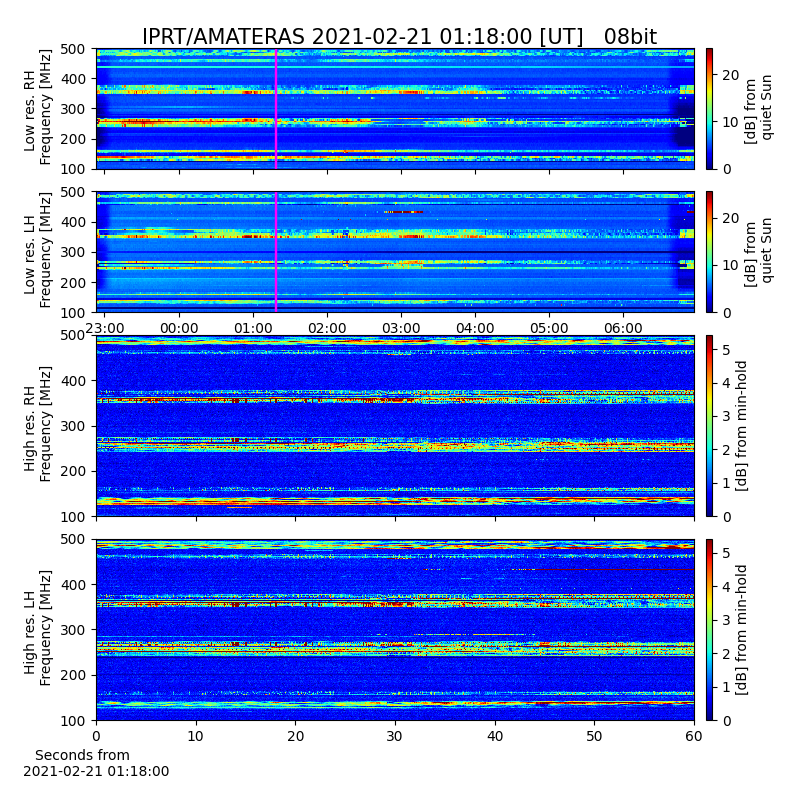Click the 23:00 tick label on the time axis
Image resolution: width=800 pixels, height=800 pixels.
coord(105,328)
